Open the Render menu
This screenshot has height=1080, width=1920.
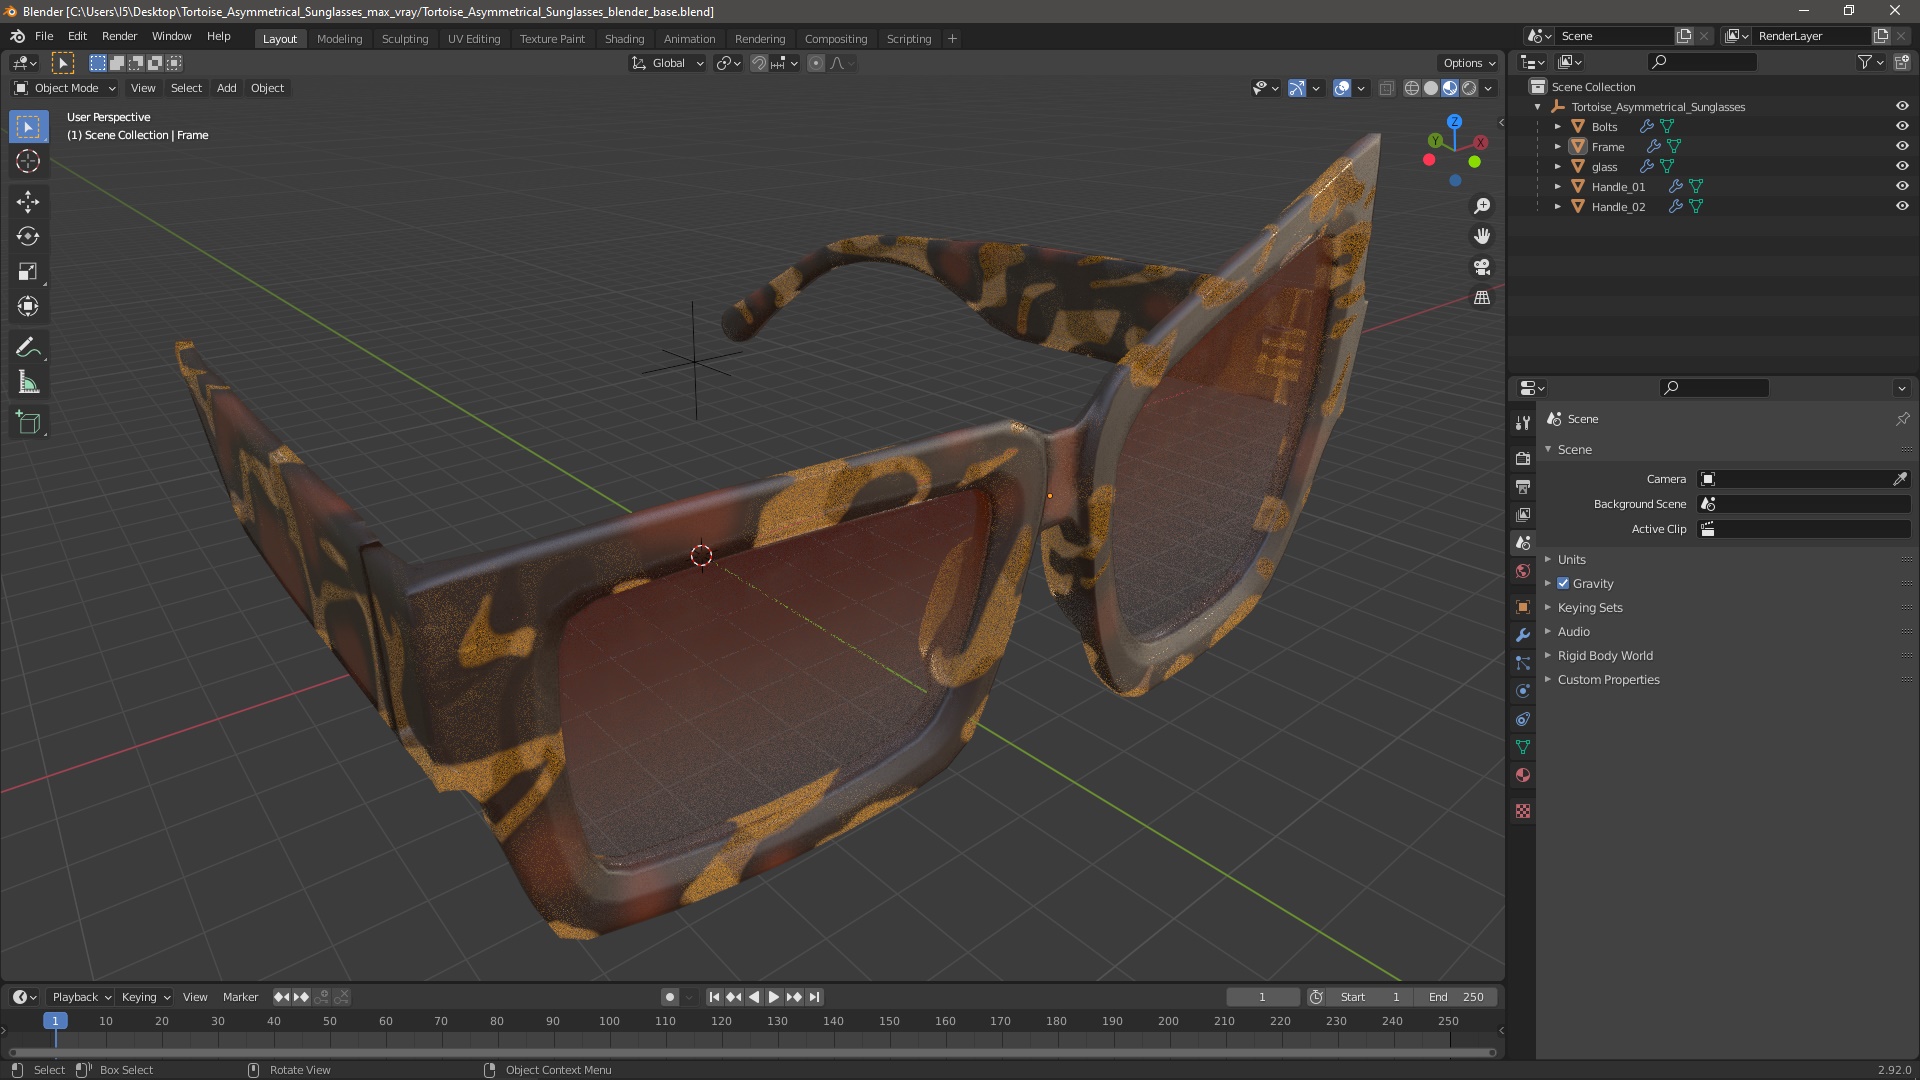tap(119, 36)
